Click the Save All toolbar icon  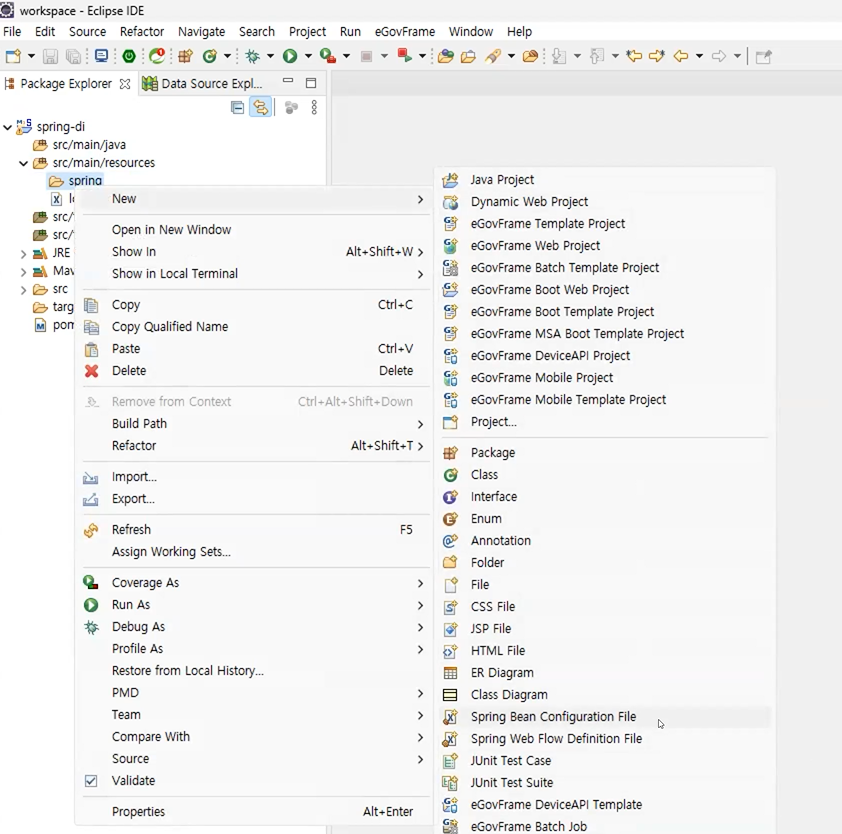[73, 56]
